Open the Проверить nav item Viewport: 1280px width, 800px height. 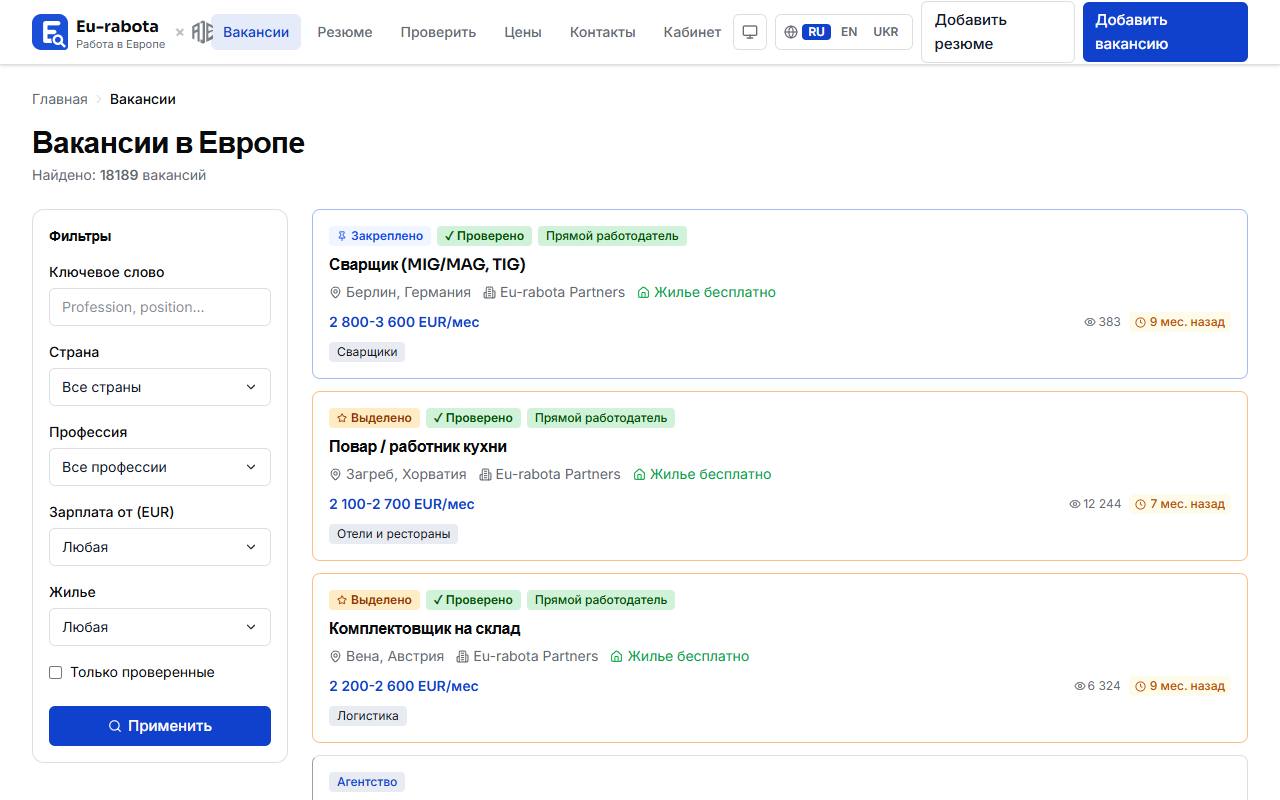(x=438, y=32)
